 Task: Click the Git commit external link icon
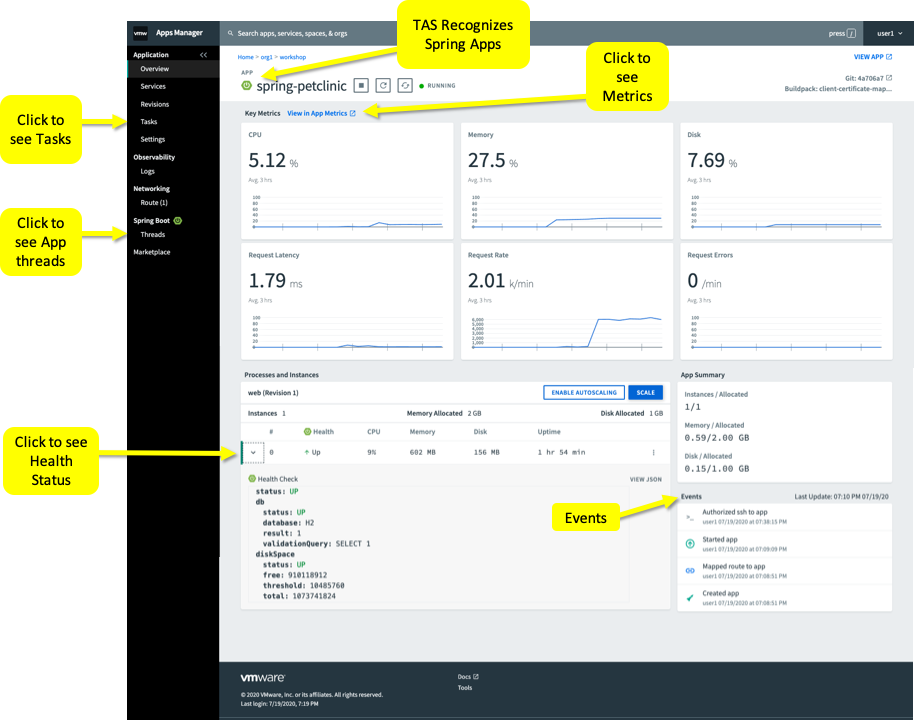point(889,78)
